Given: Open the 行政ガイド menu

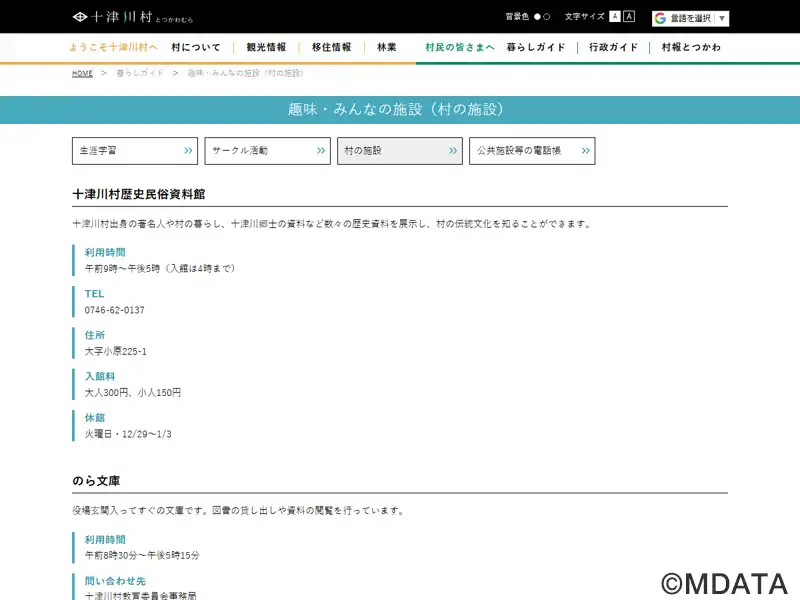Looking at the screenshot, I should click(614, 47).
